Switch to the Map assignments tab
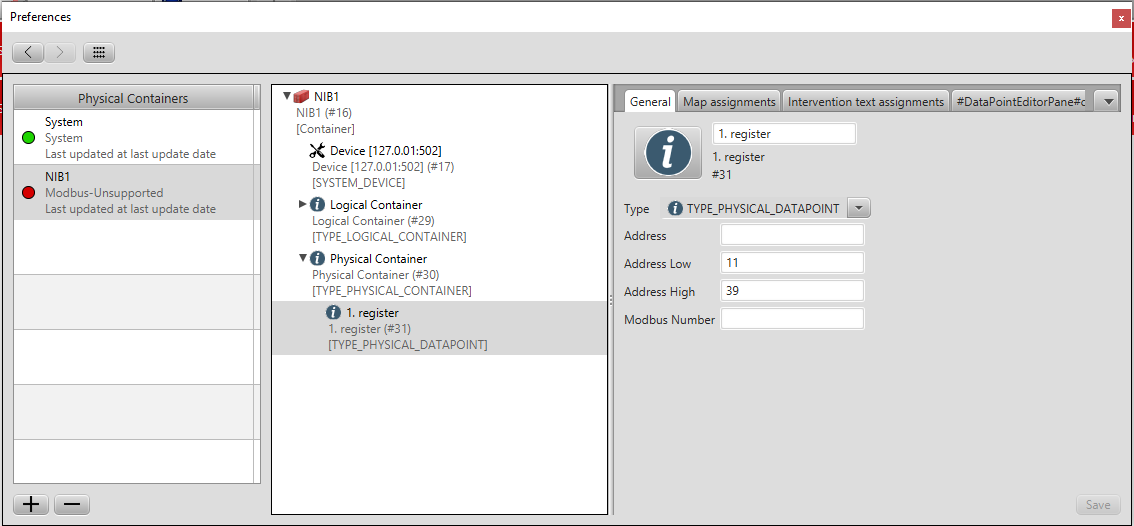Screen dimensions: 1134x526 pos(729,102)
